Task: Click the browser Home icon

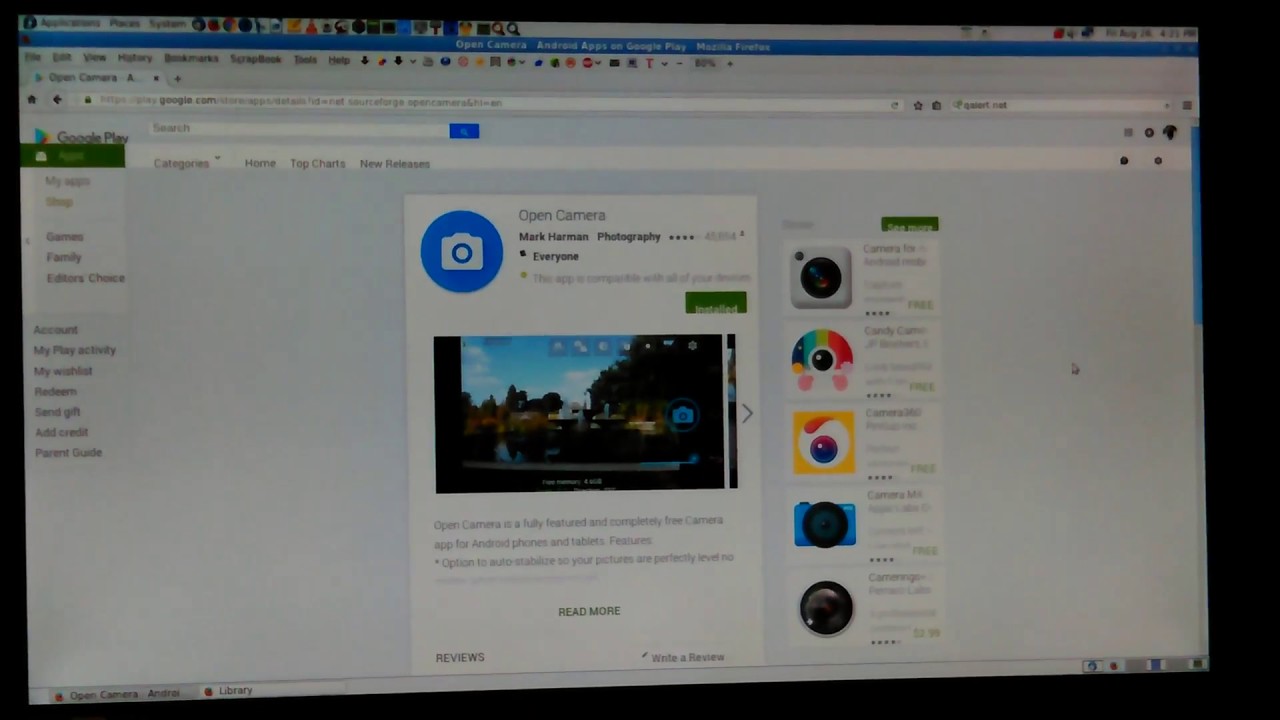Action: (32, 99)
